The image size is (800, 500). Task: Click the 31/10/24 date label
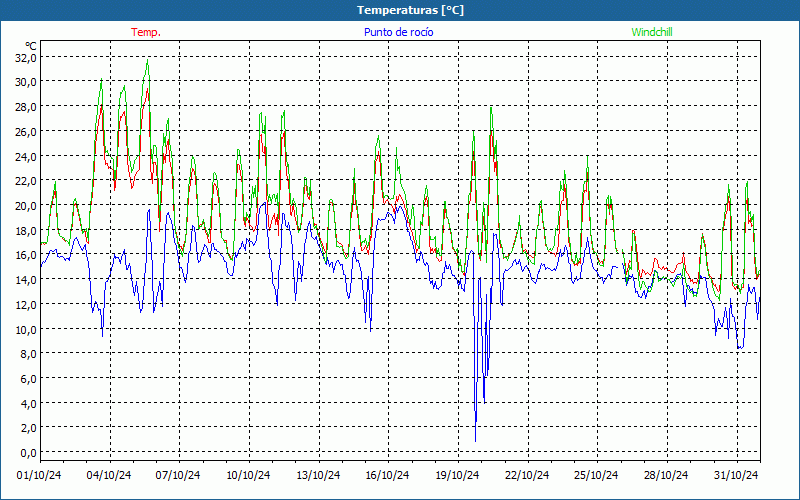point(736,475)
